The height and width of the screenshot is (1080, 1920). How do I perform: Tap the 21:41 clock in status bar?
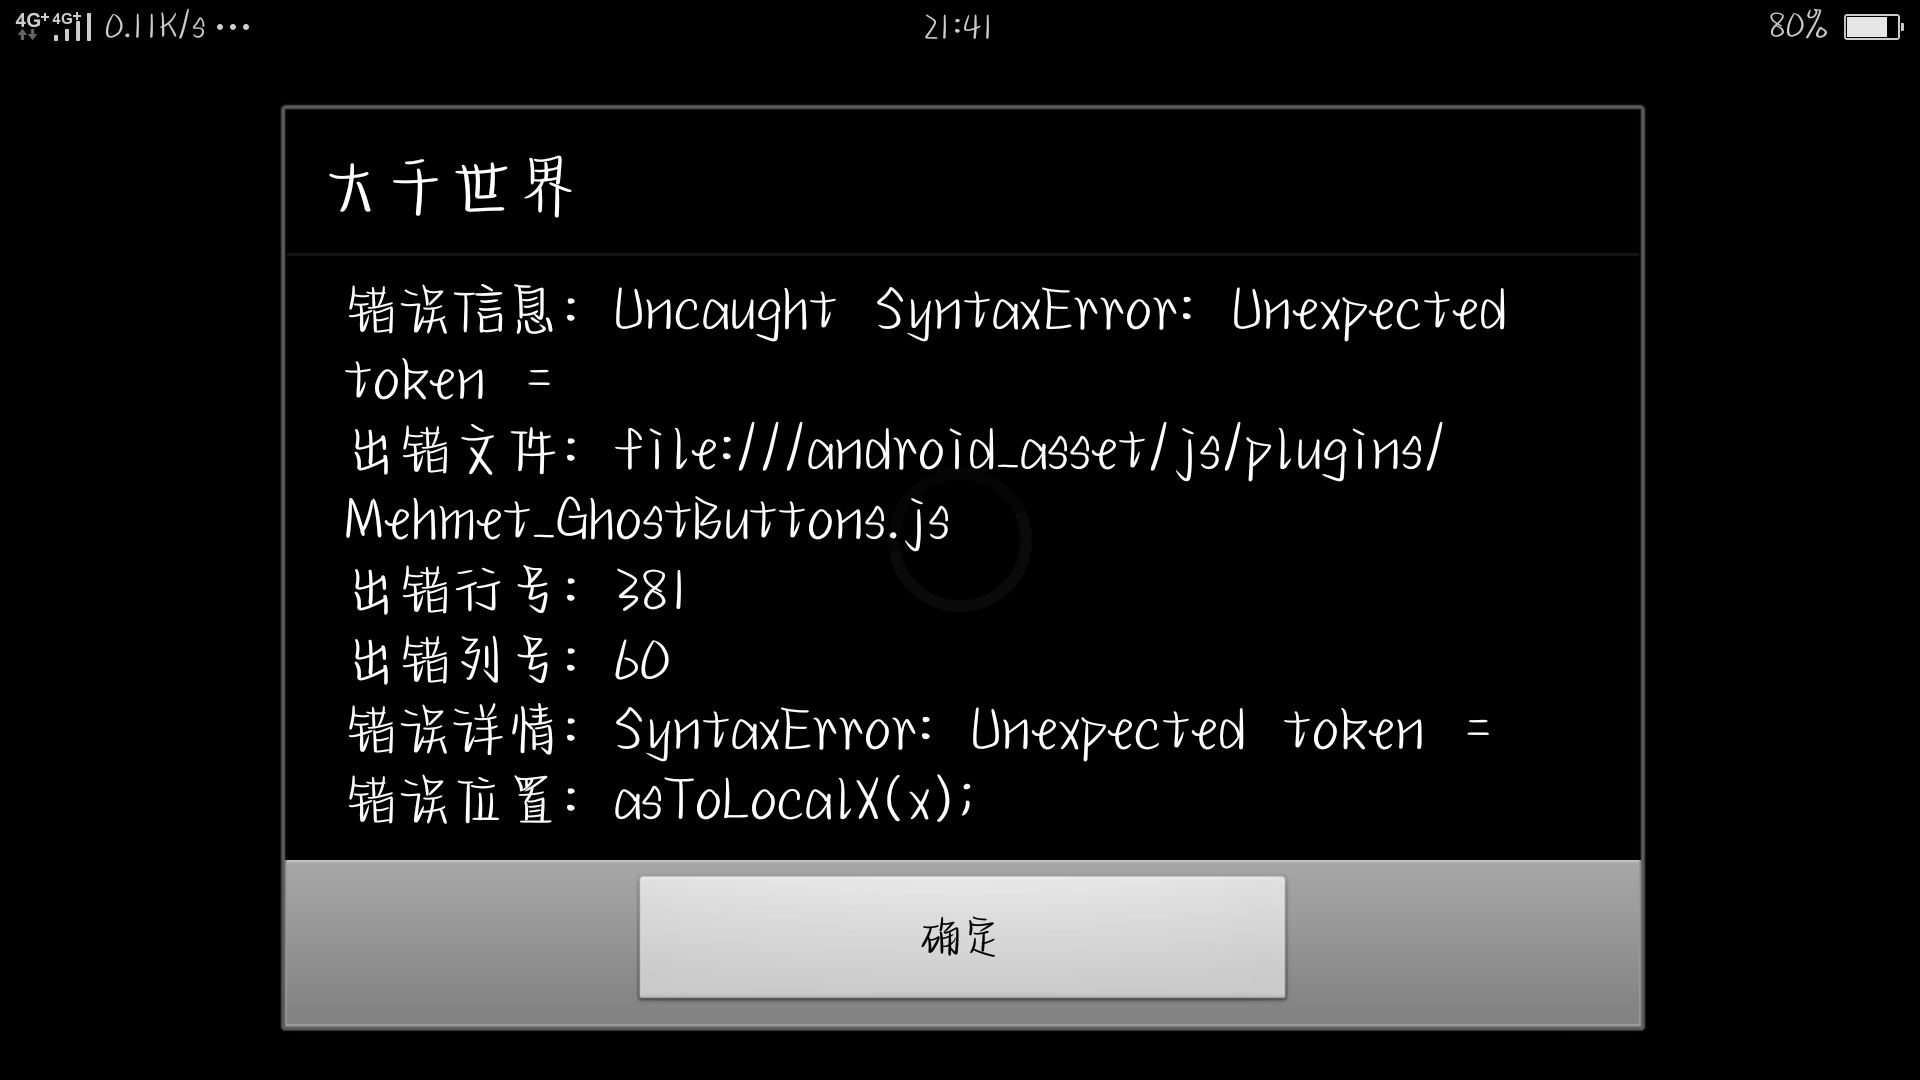958,27
